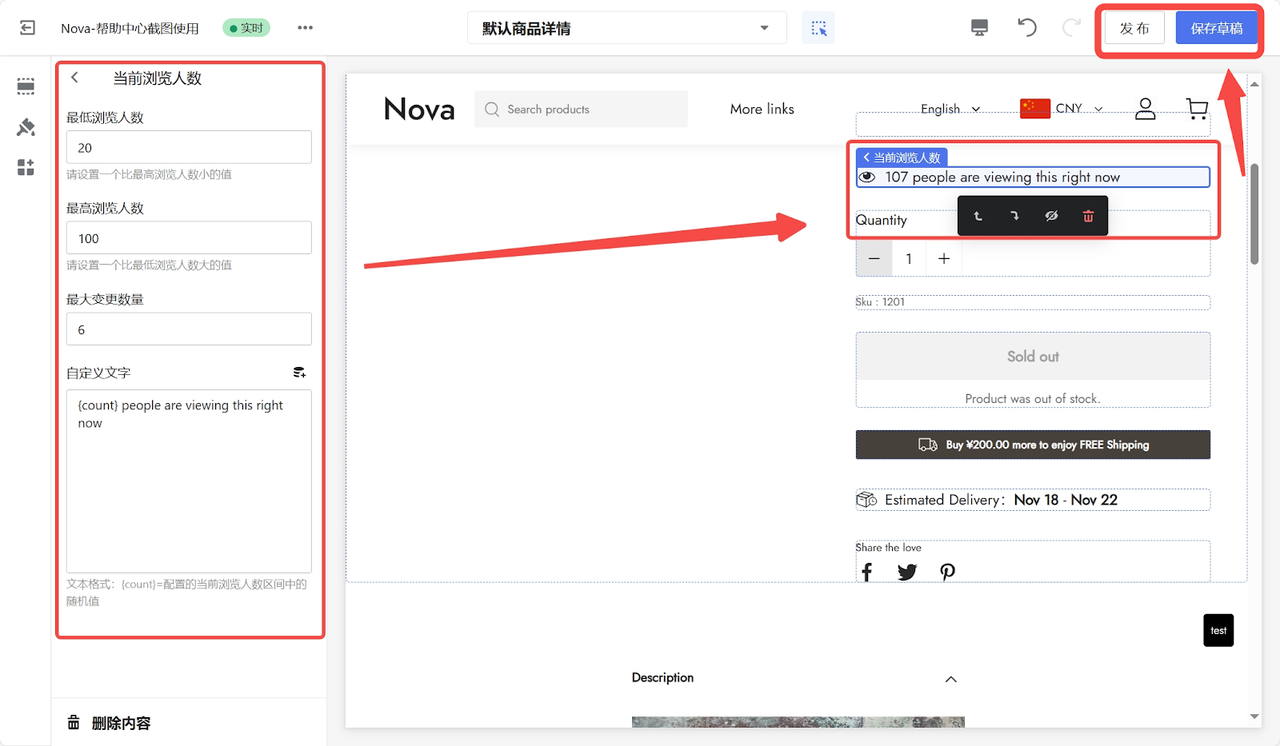Click the 最低浏览人数 input field
This screenshot has width=1280, height=746.
(189, 147)
